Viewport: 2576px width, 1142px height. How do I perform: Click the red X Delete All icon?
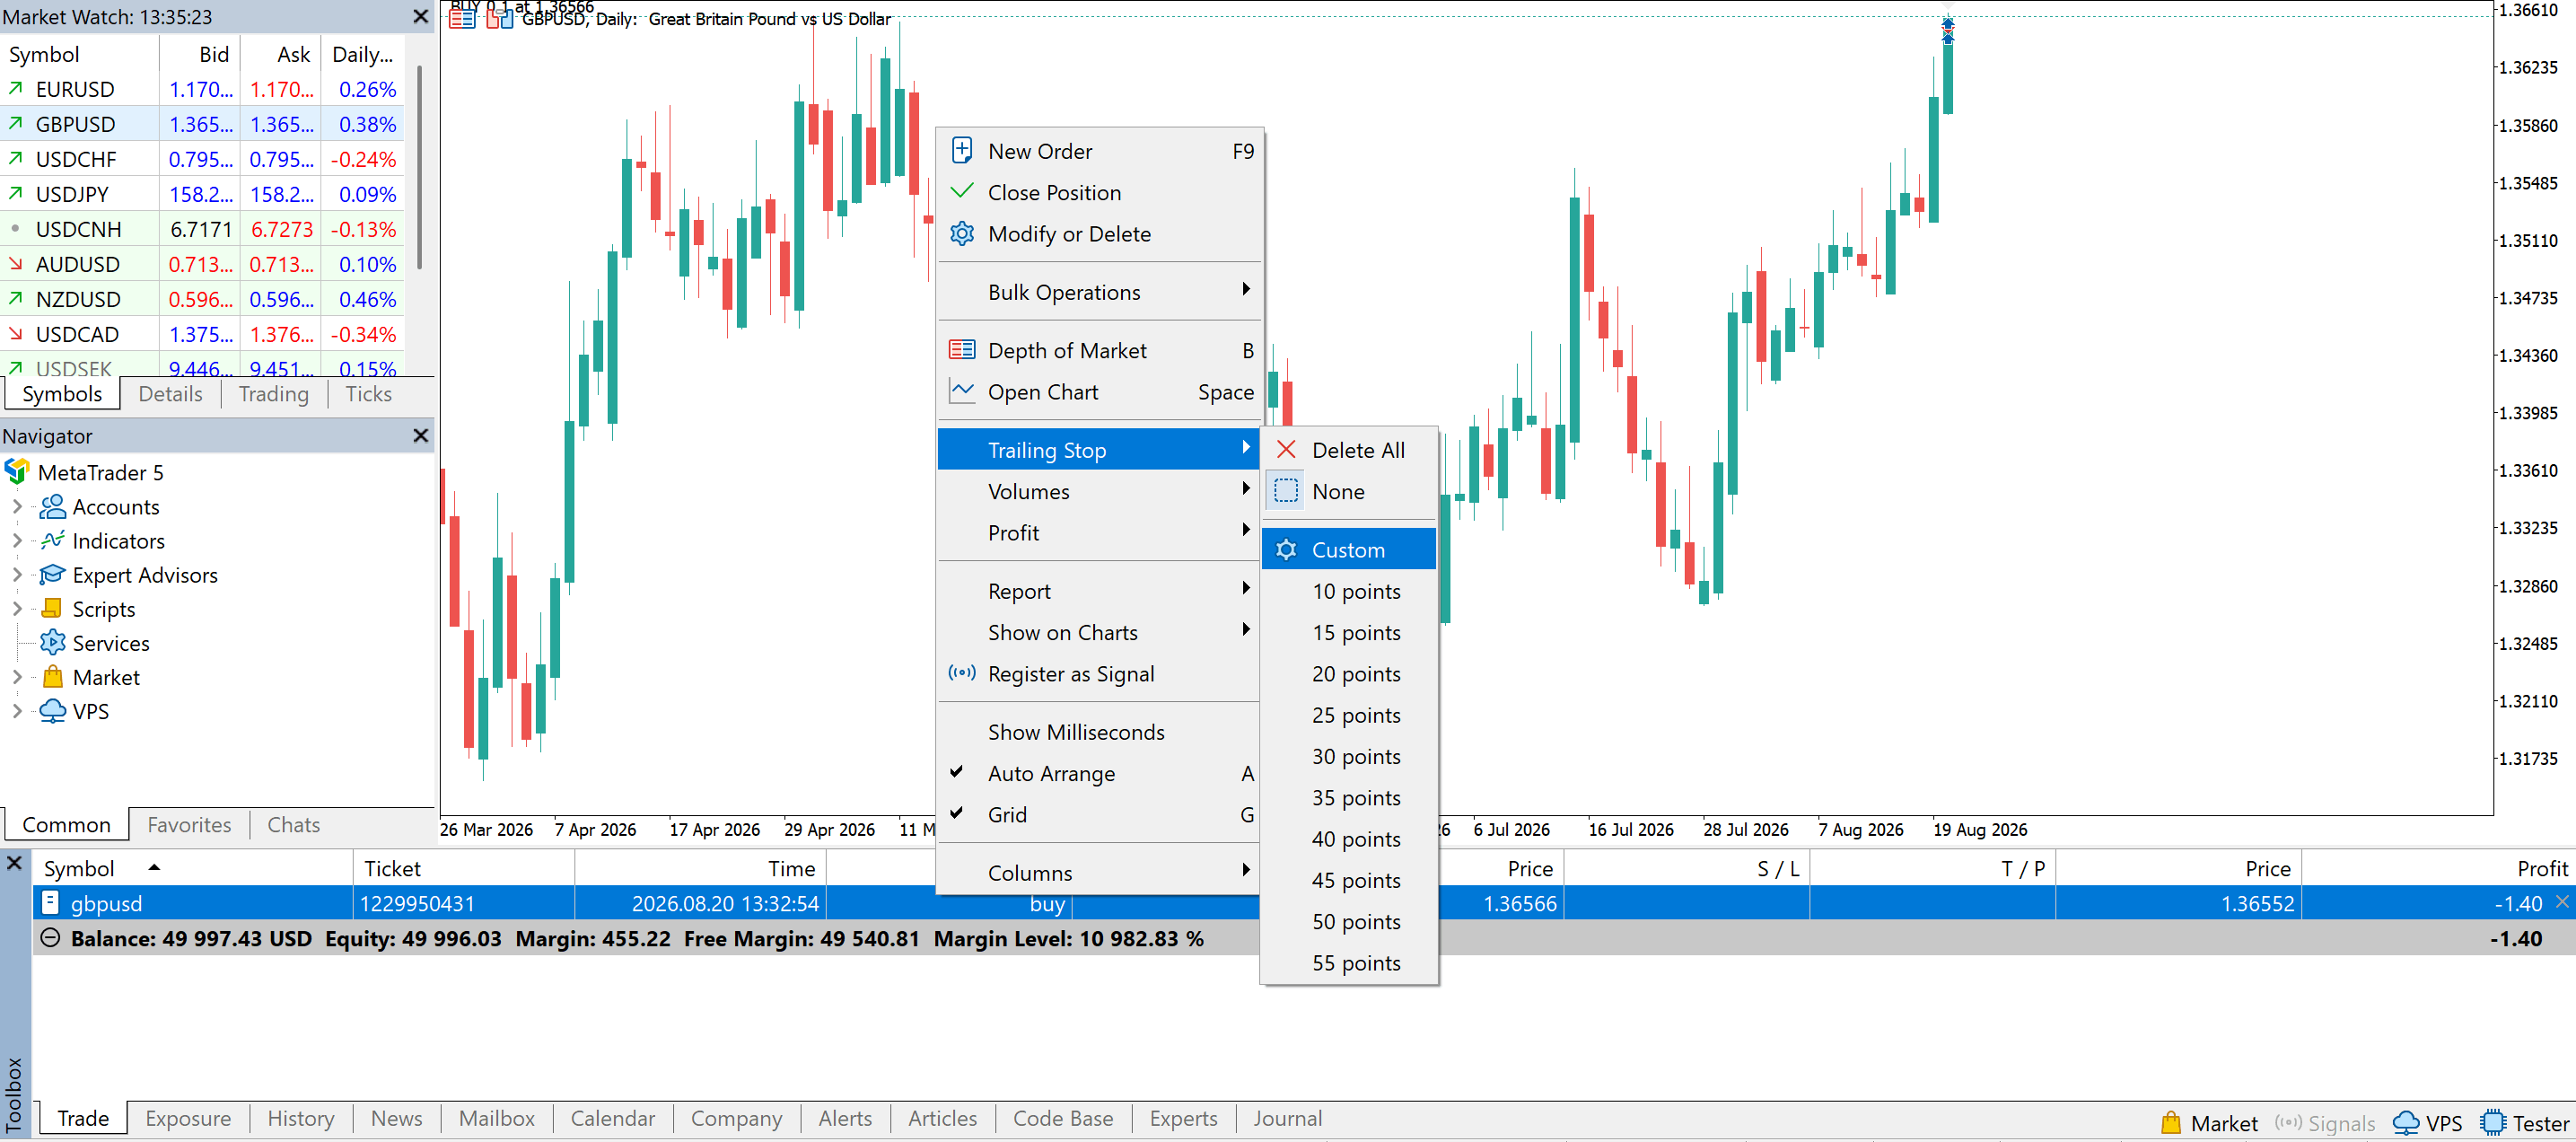[x=1286, y=449]
